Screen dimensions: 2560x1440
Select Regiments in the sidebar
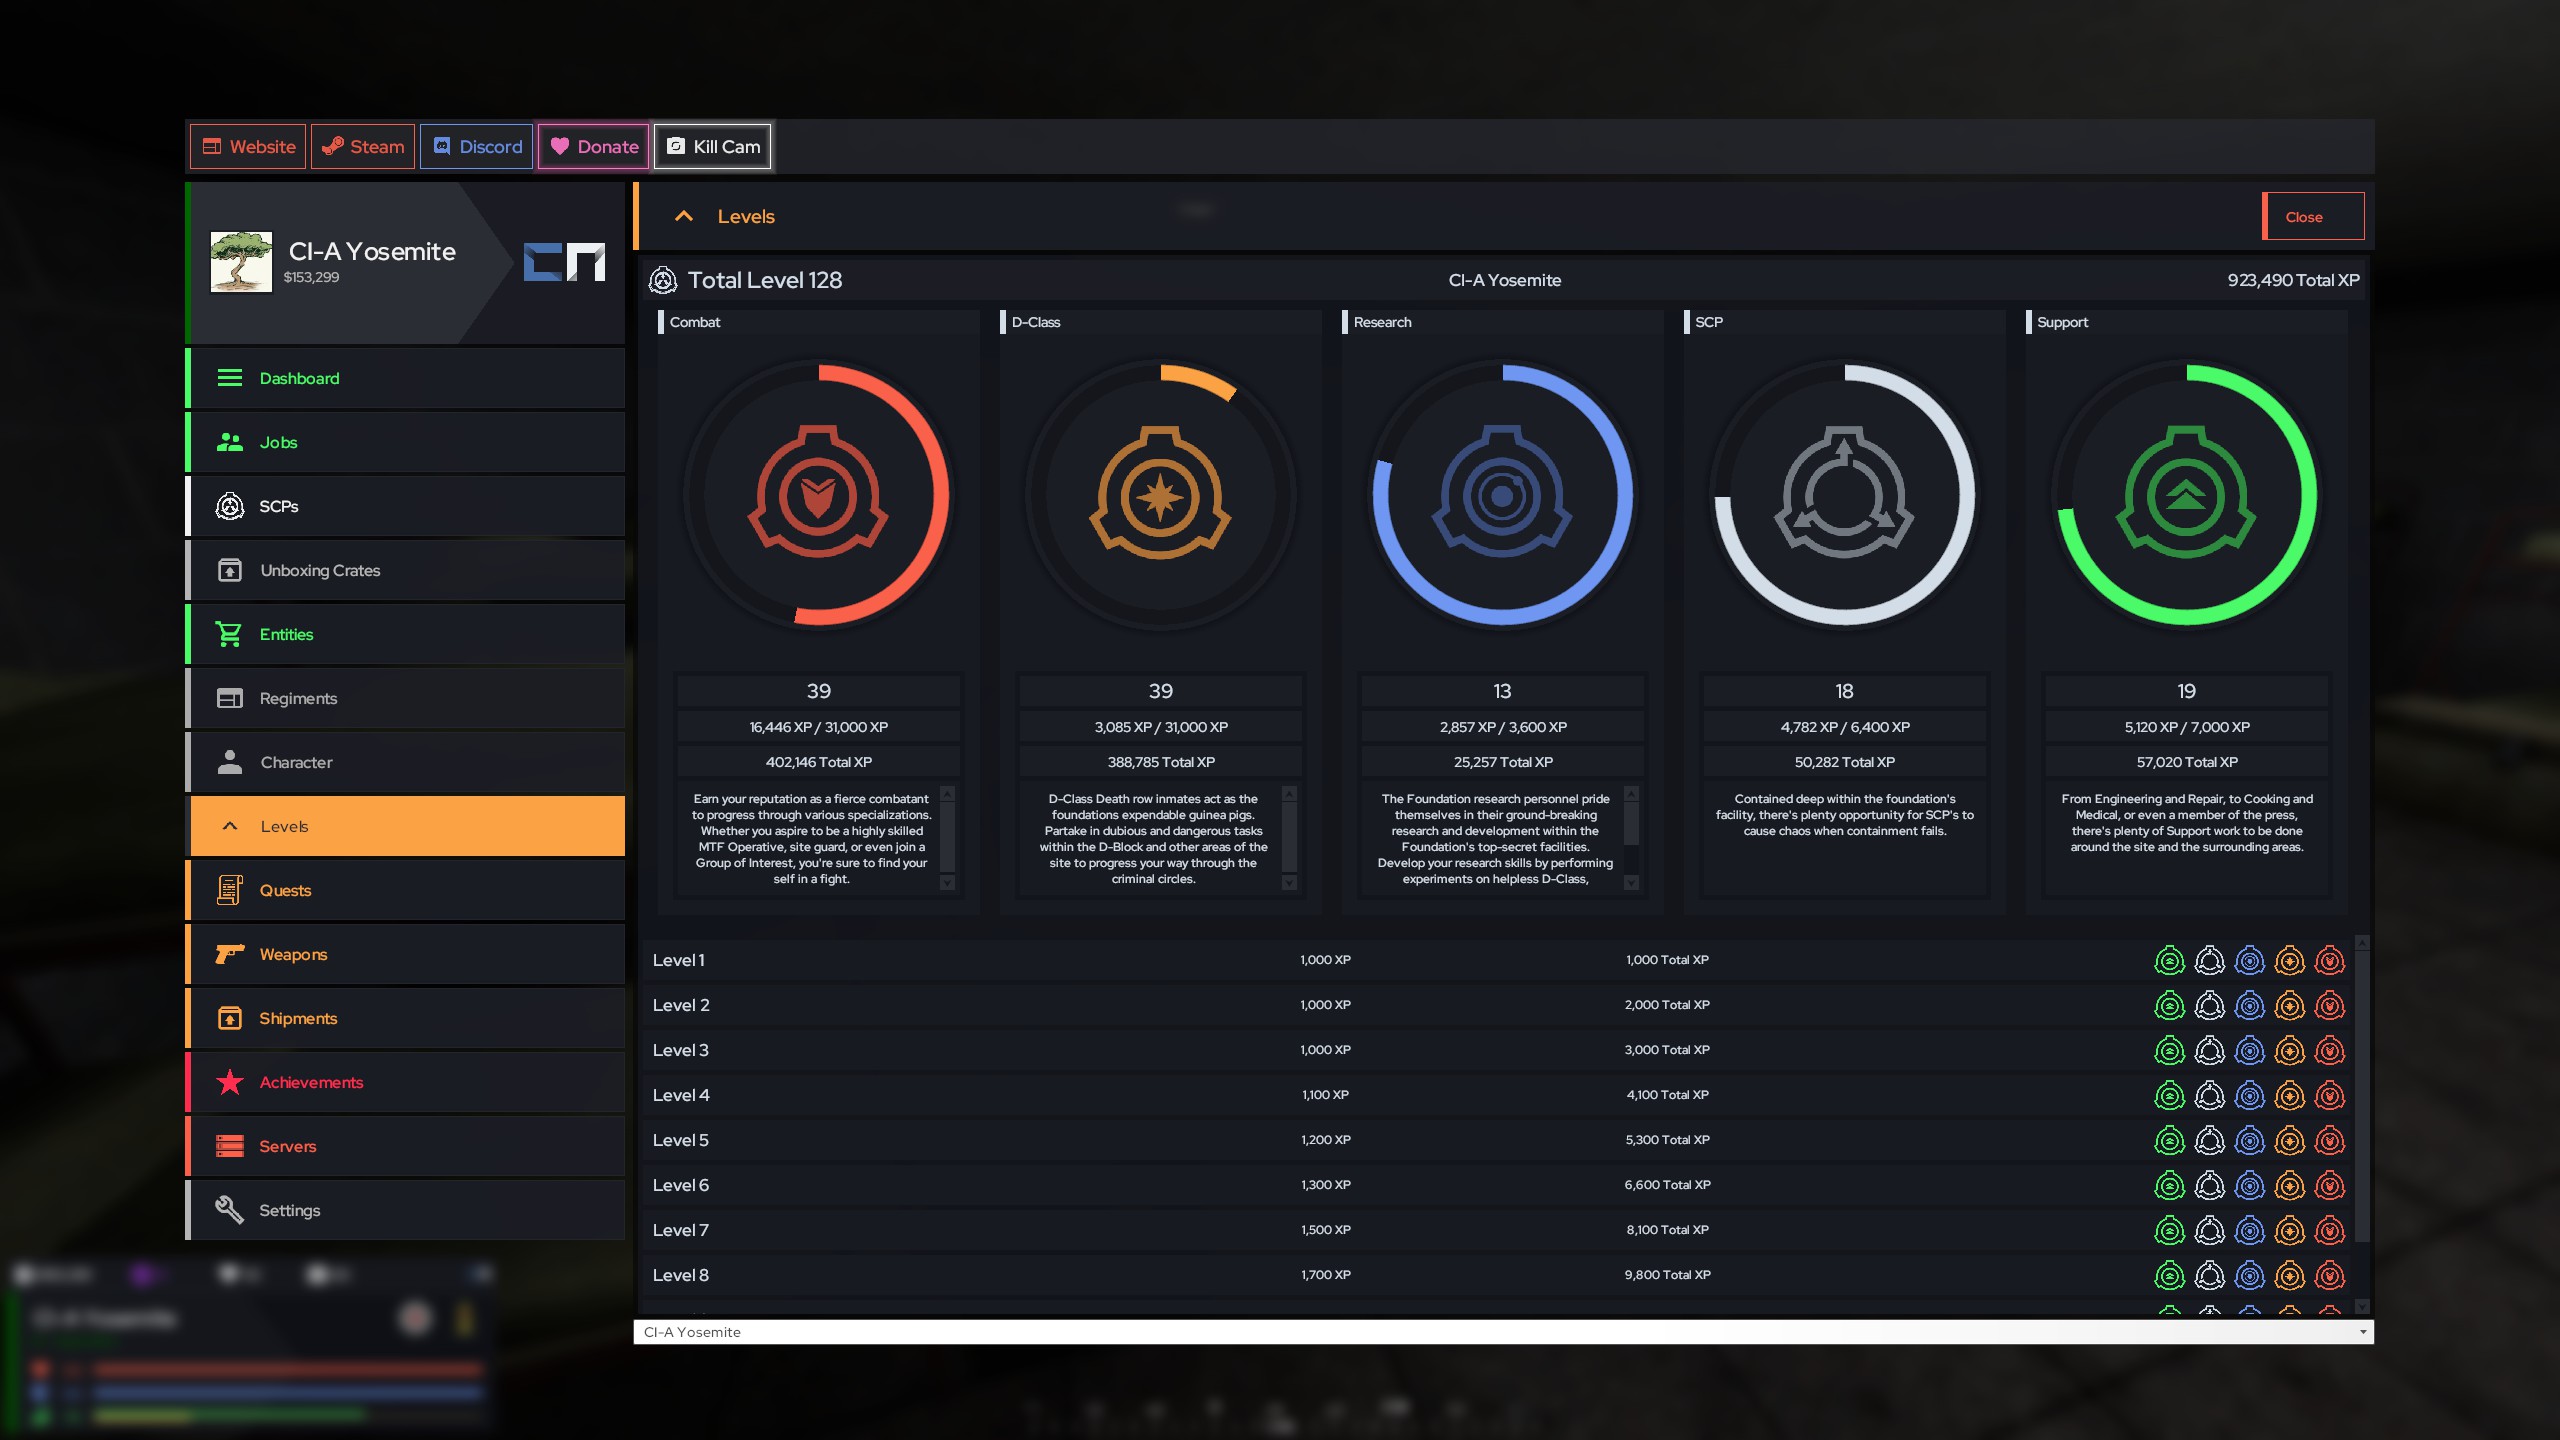(x=406, y=698)
